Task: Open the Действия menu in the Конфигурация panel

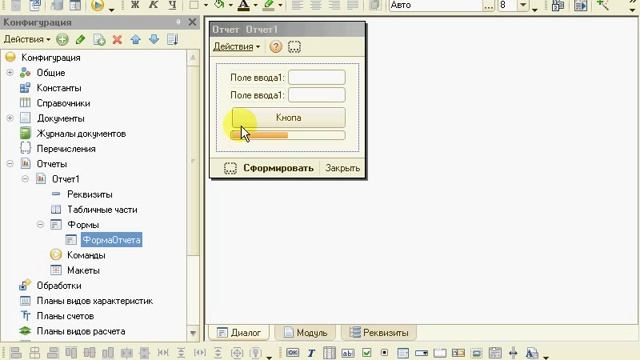Action: click(27, 40)
